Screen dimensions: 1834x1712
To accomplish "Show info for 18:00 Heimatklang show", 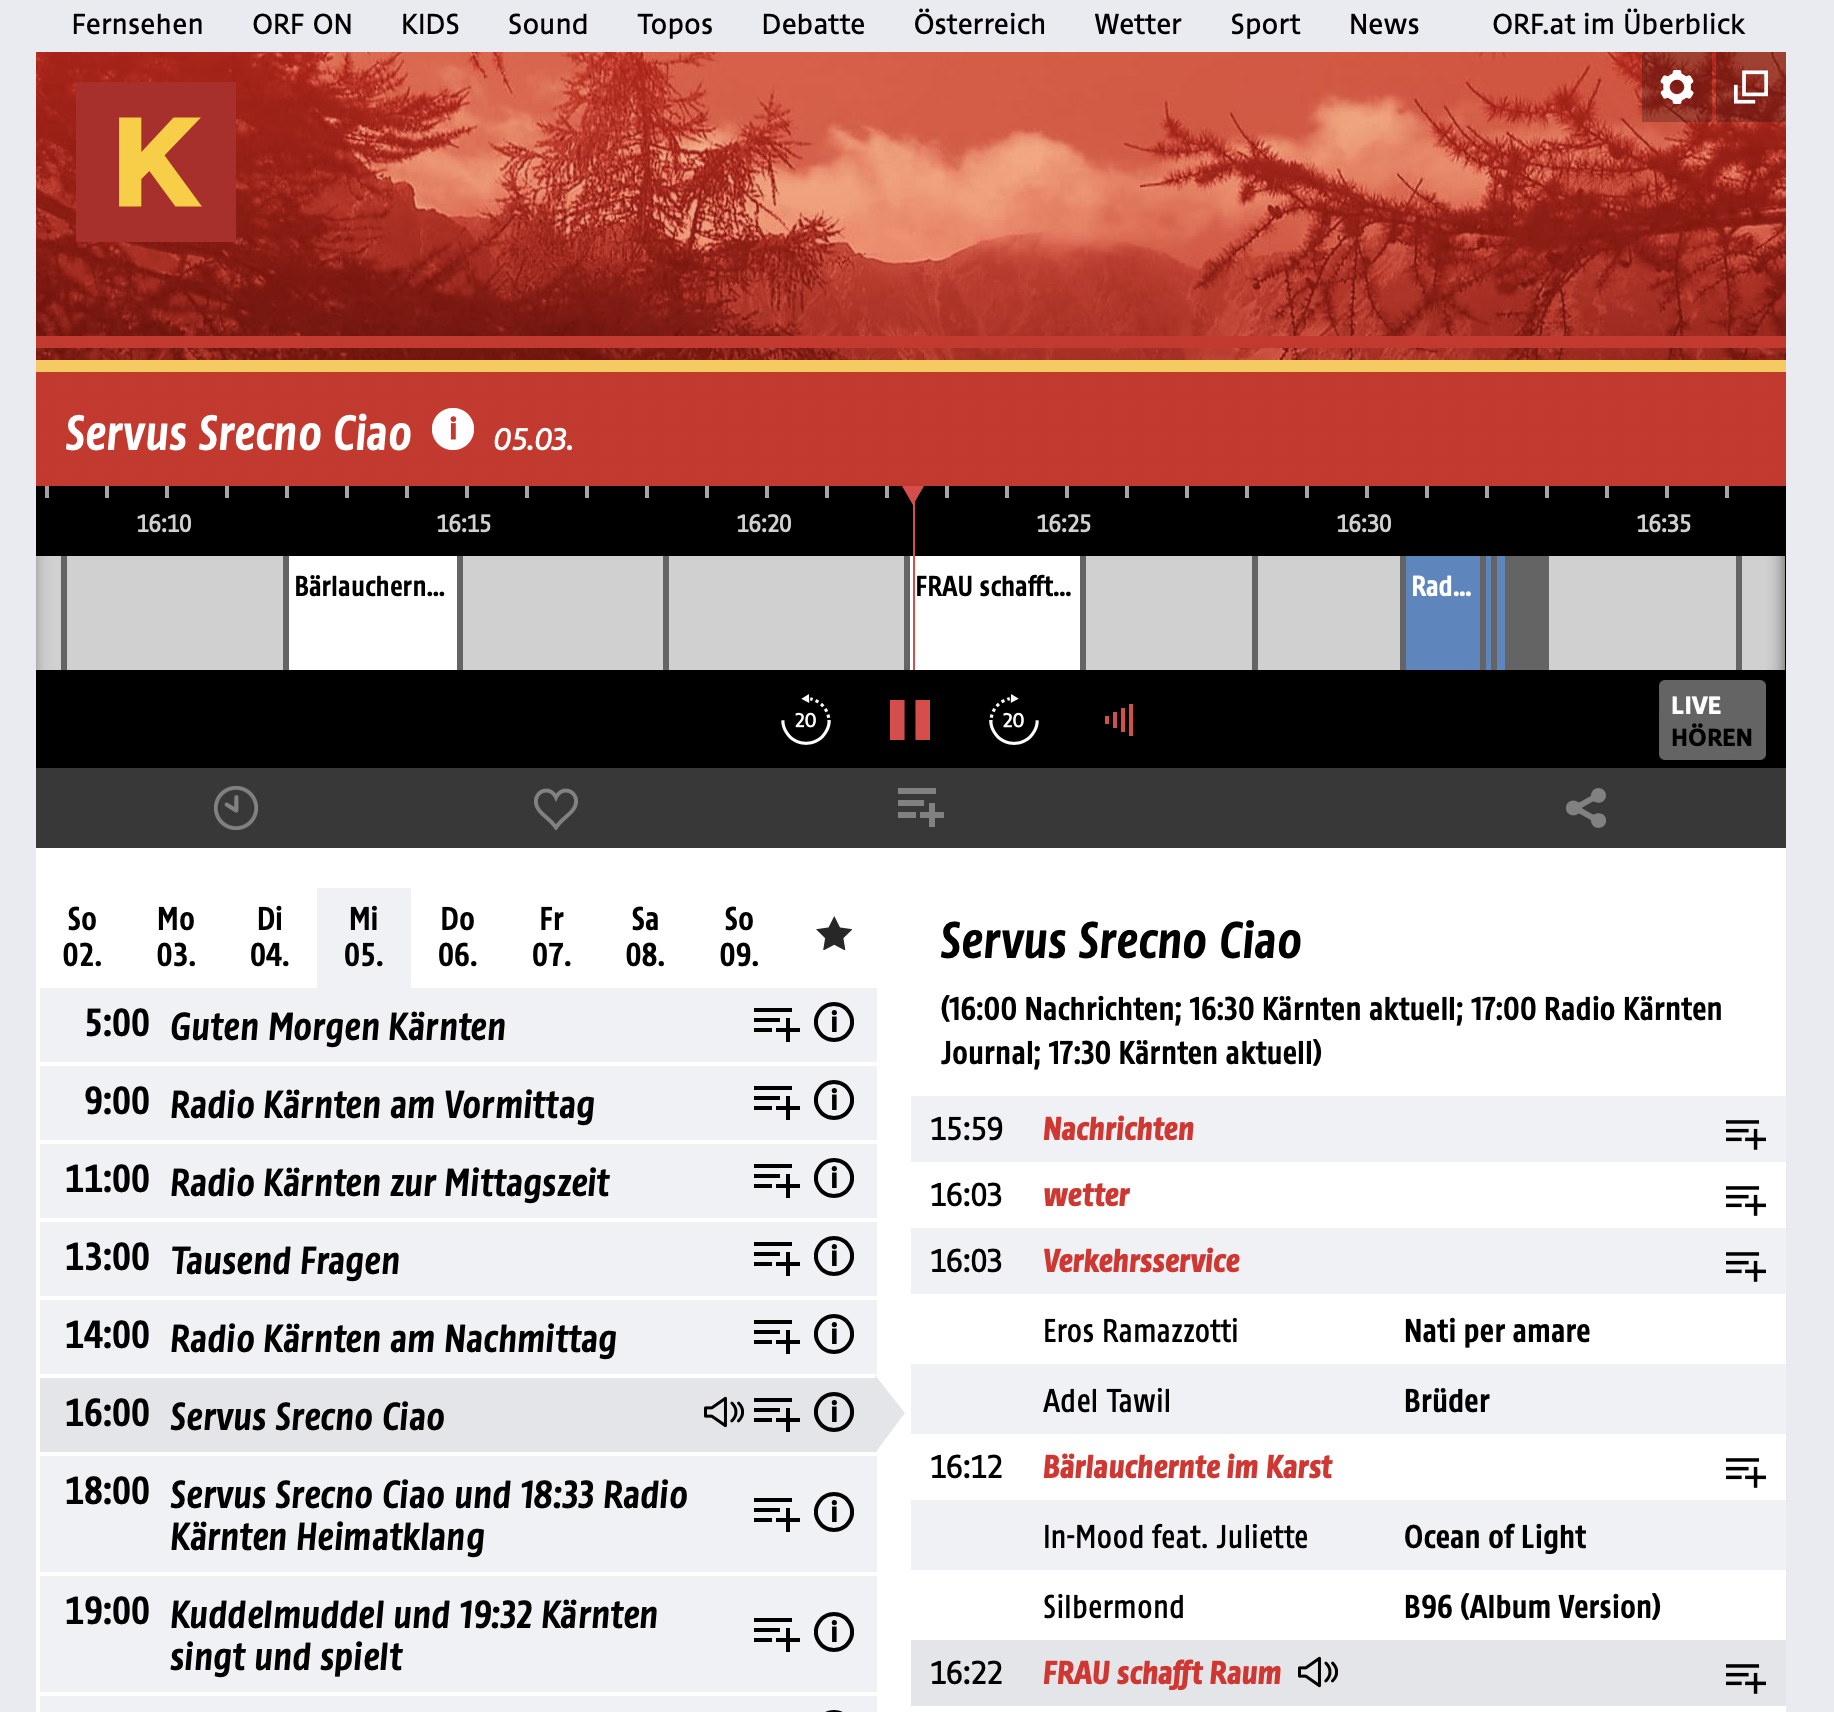I will tap(834, 1512).
